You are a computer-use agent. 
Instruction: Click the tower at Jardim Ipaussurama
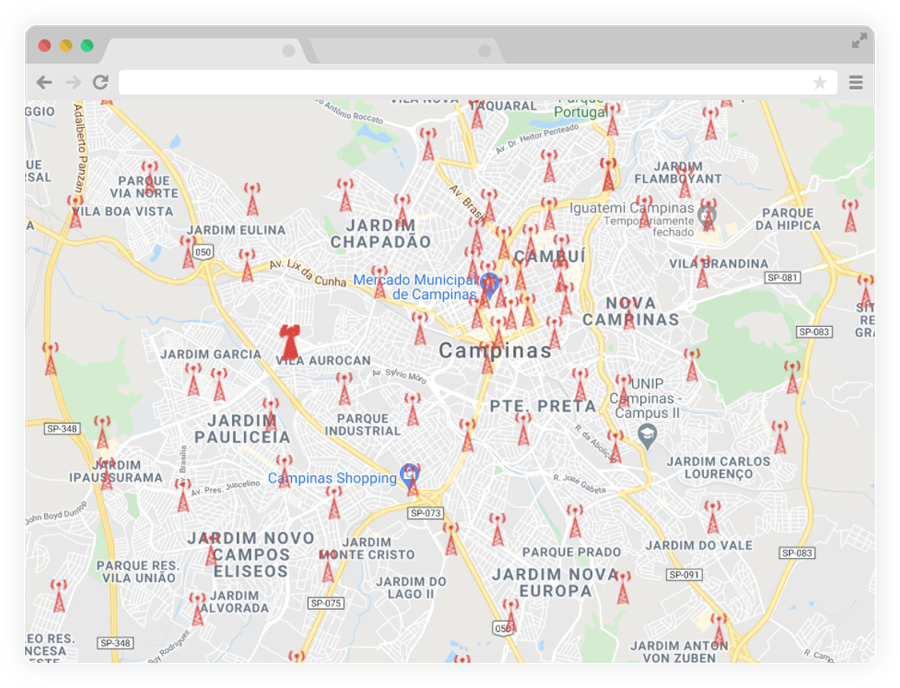point(107,473)
